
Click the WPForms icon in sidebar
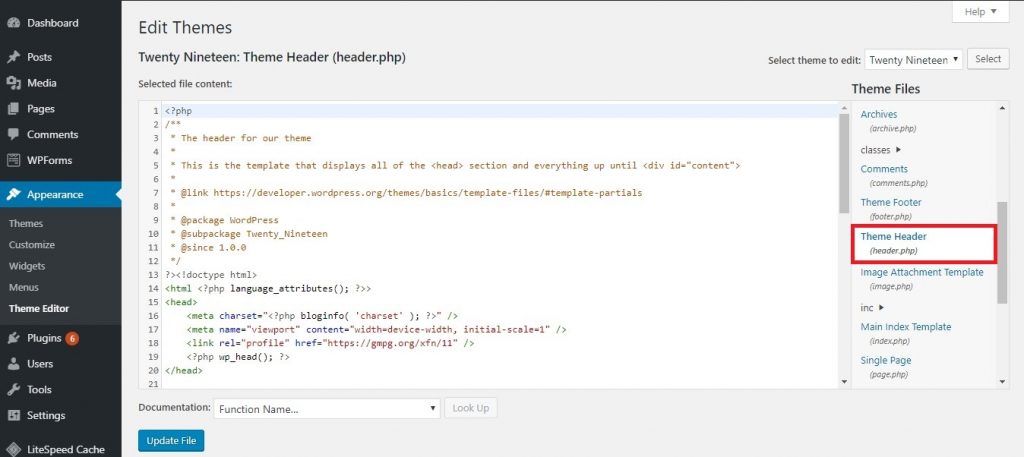point(13,160)
